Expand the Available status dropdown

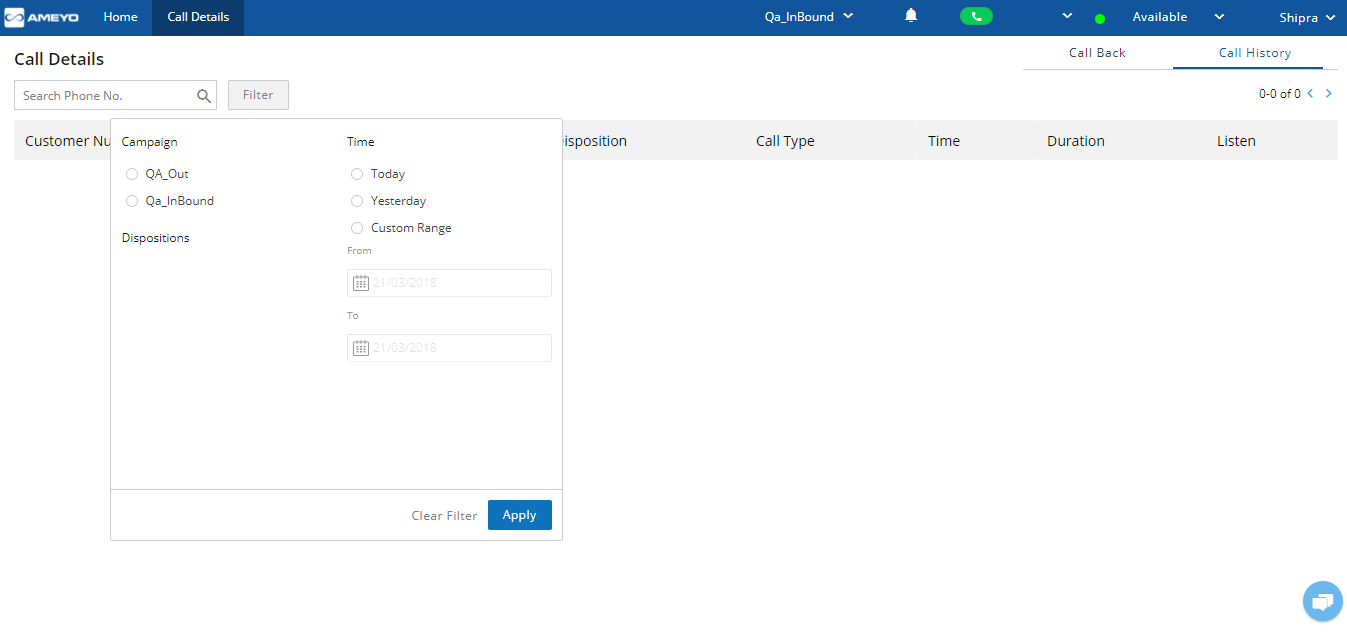pyautogui.click(x=1219, y=17)
